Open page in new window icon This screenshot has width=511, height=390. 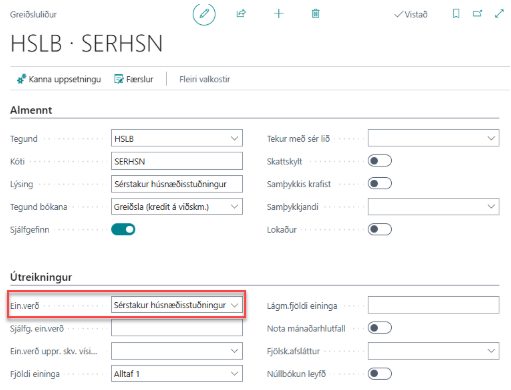tap(477, 14)
